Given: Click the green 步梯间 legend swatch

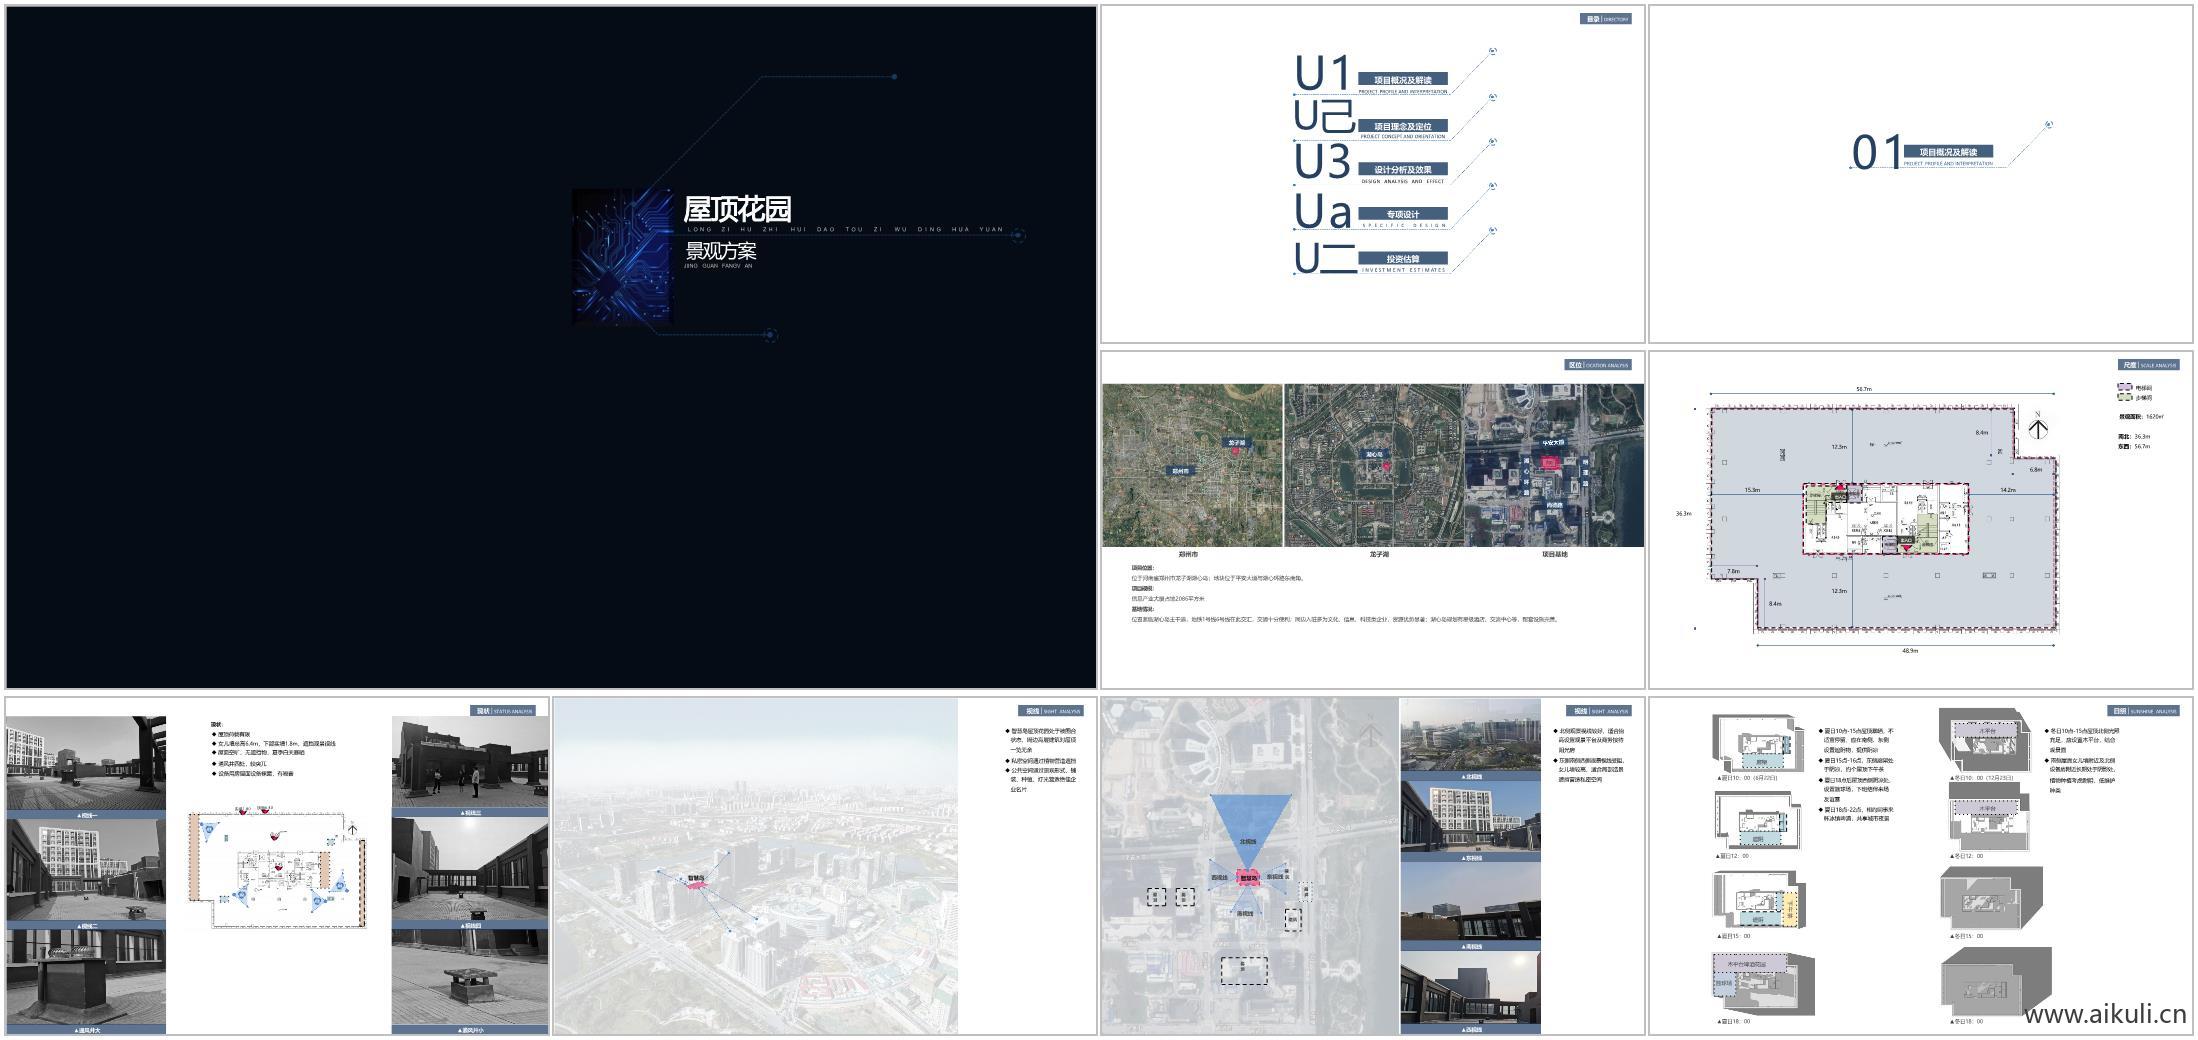Looking at the screenshot, I should (x=2124, y=397).
